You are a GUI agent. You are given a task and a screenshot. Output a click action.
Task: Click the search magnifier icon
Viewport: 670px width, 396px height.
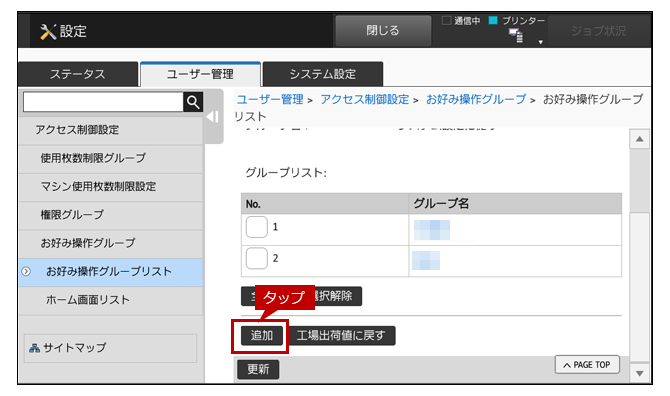(193, 102)
